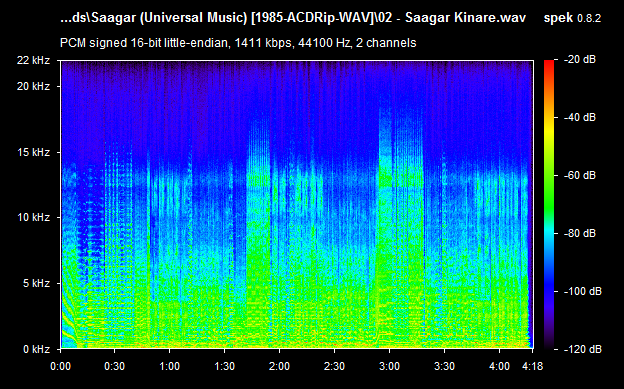Select the 5 kHz frequency axis label

point(36,283)
